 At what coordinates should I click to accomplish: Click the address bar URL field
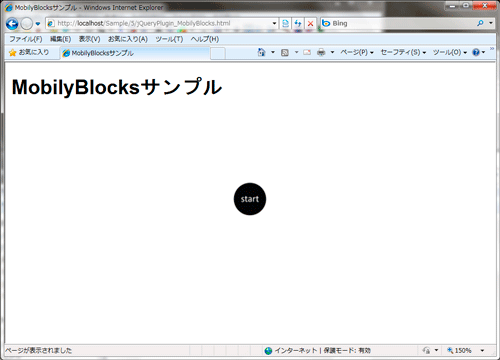162,23
